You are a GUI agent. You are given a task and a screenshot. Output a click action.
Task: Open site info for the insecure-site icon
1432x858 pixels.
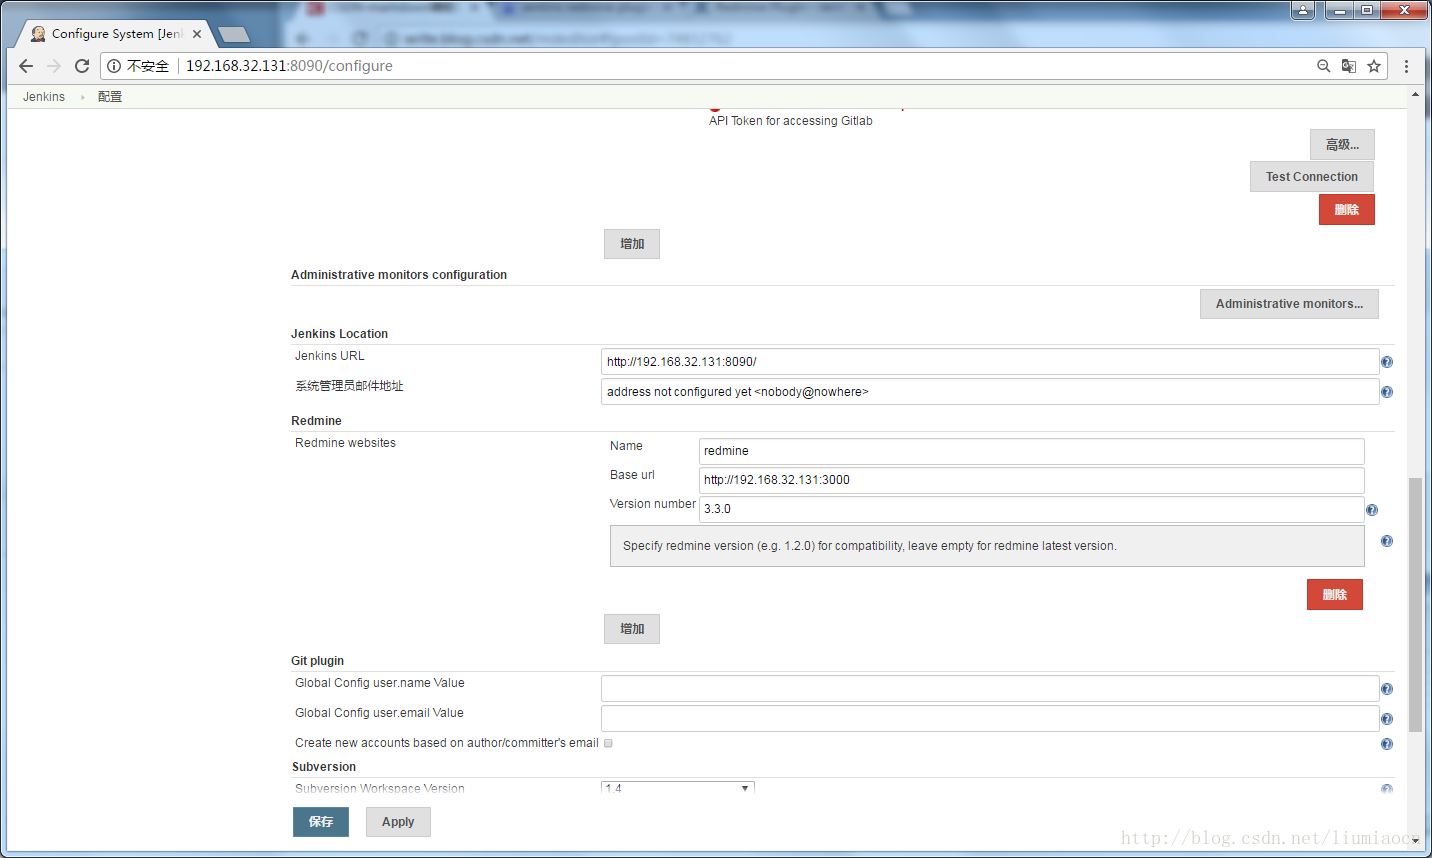pos(114,66)
